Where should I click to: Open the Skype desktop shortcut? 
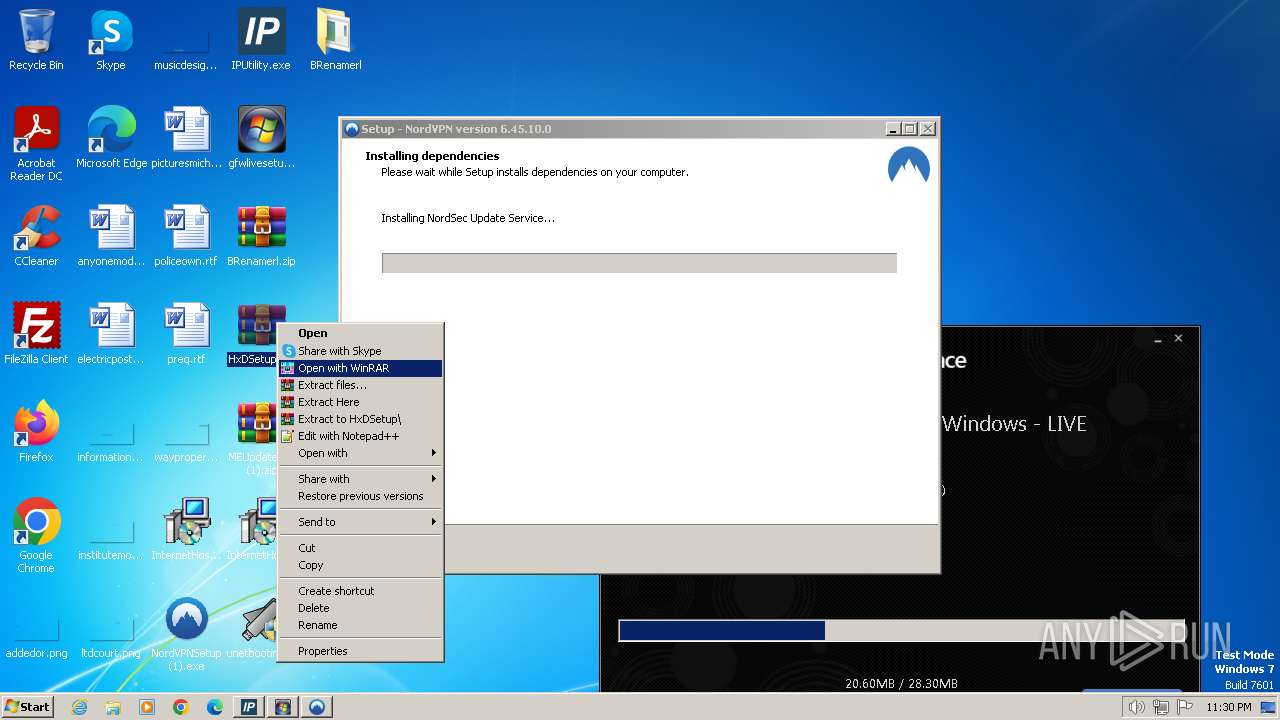point(110,40)
